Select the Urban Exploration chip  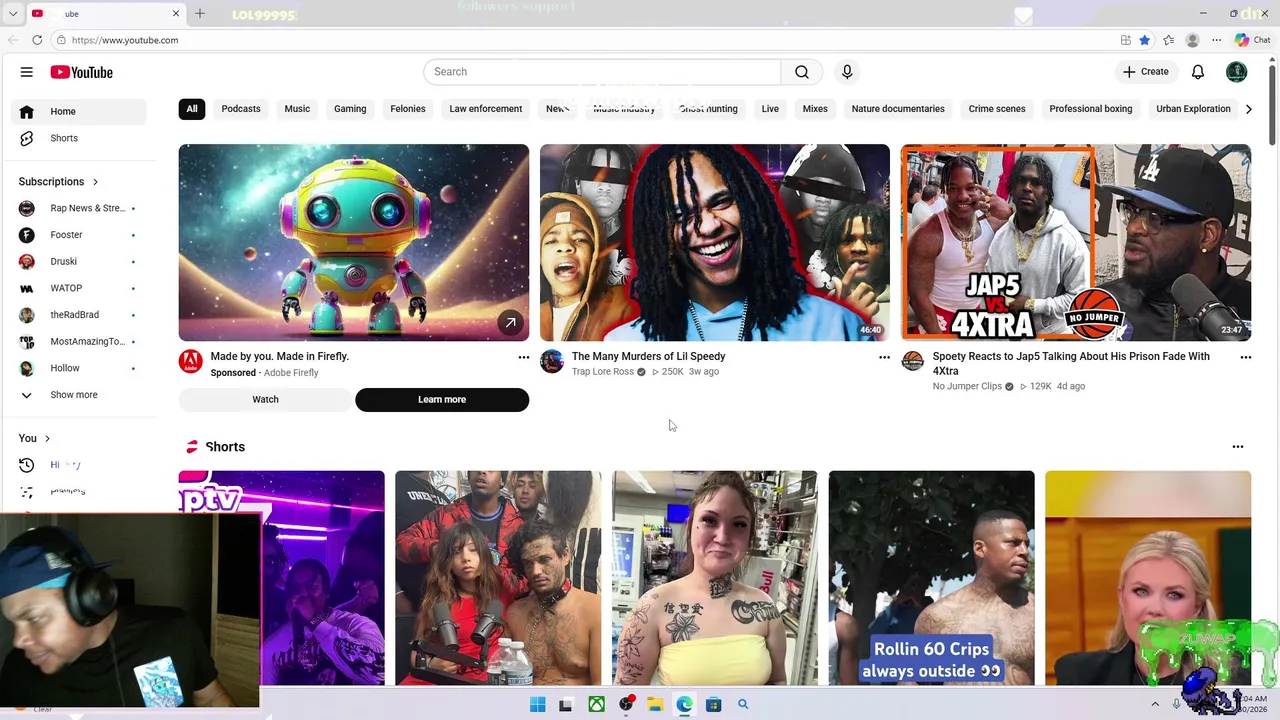[1193, 109]
